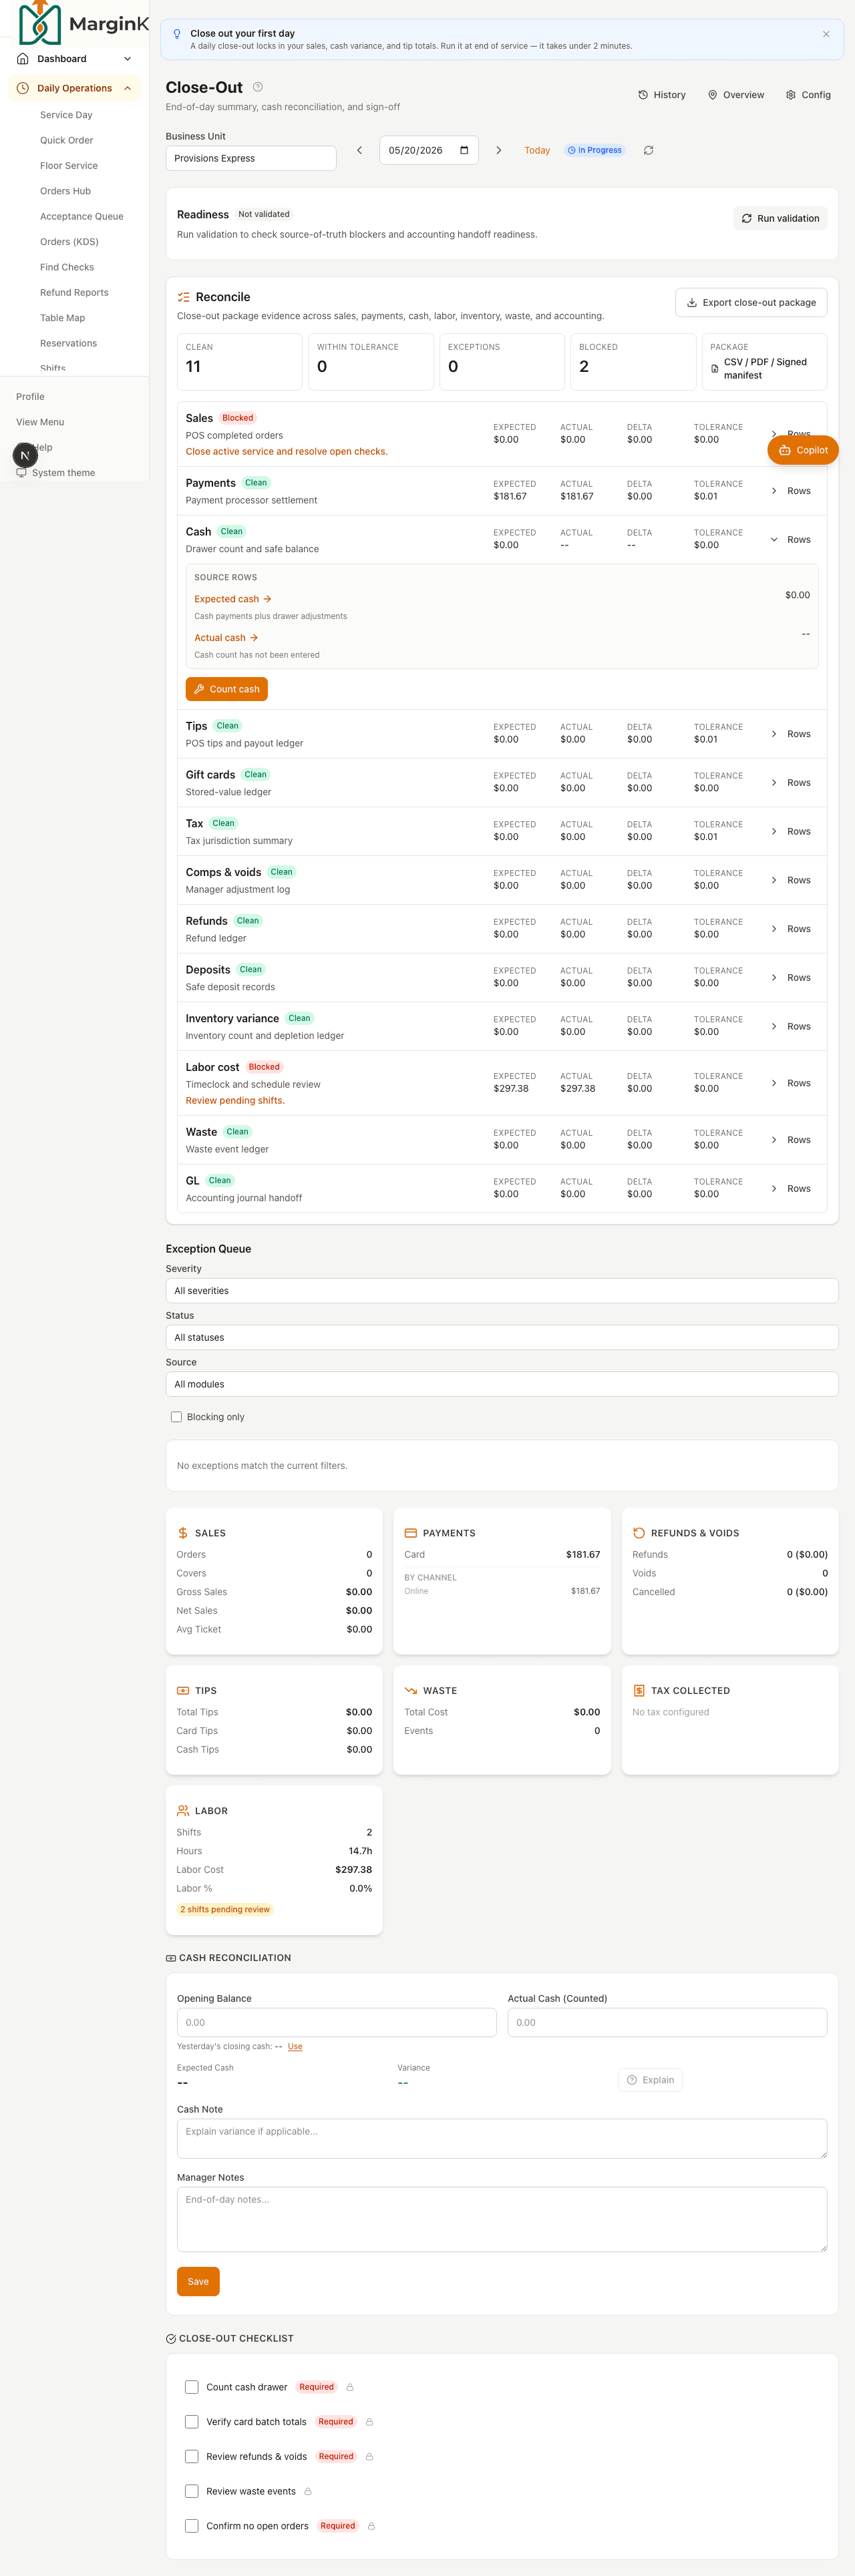855x2576 pixels.
Task: Click the Close-Out help question icon
Action: [x=258, y=87]
